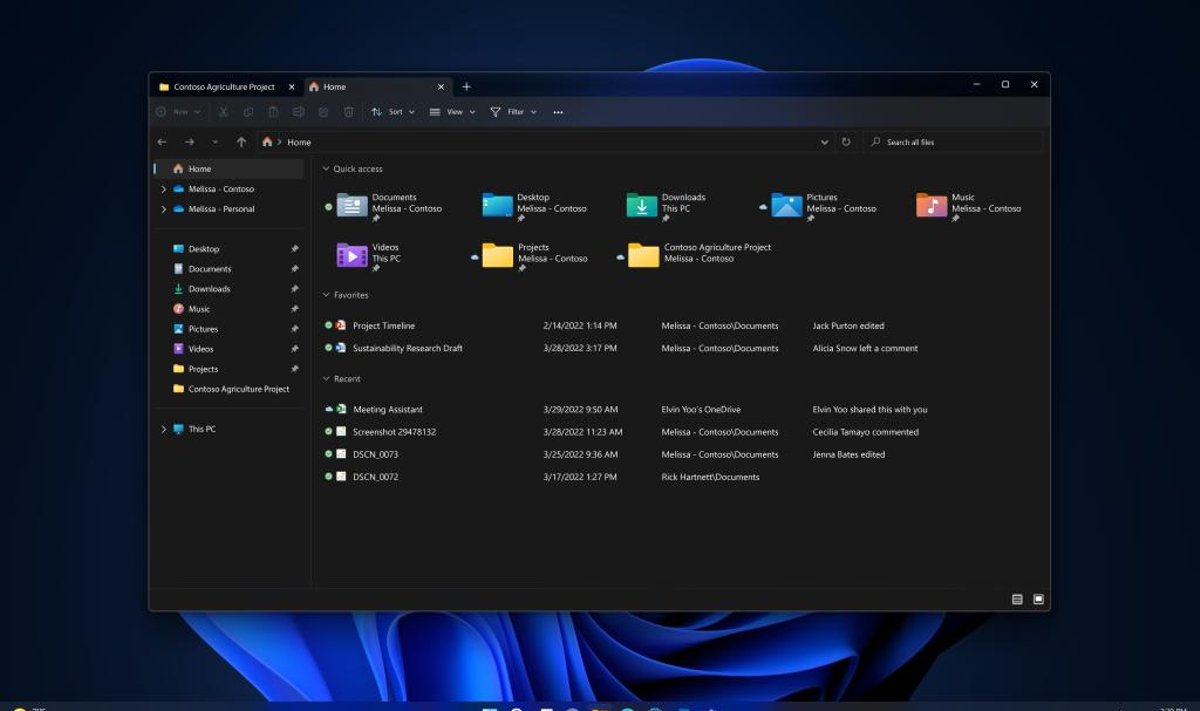The height and width of the screenshot is (711, 1200).
Task: Click the Share icon in toolbar
Action: pos(323,112)
